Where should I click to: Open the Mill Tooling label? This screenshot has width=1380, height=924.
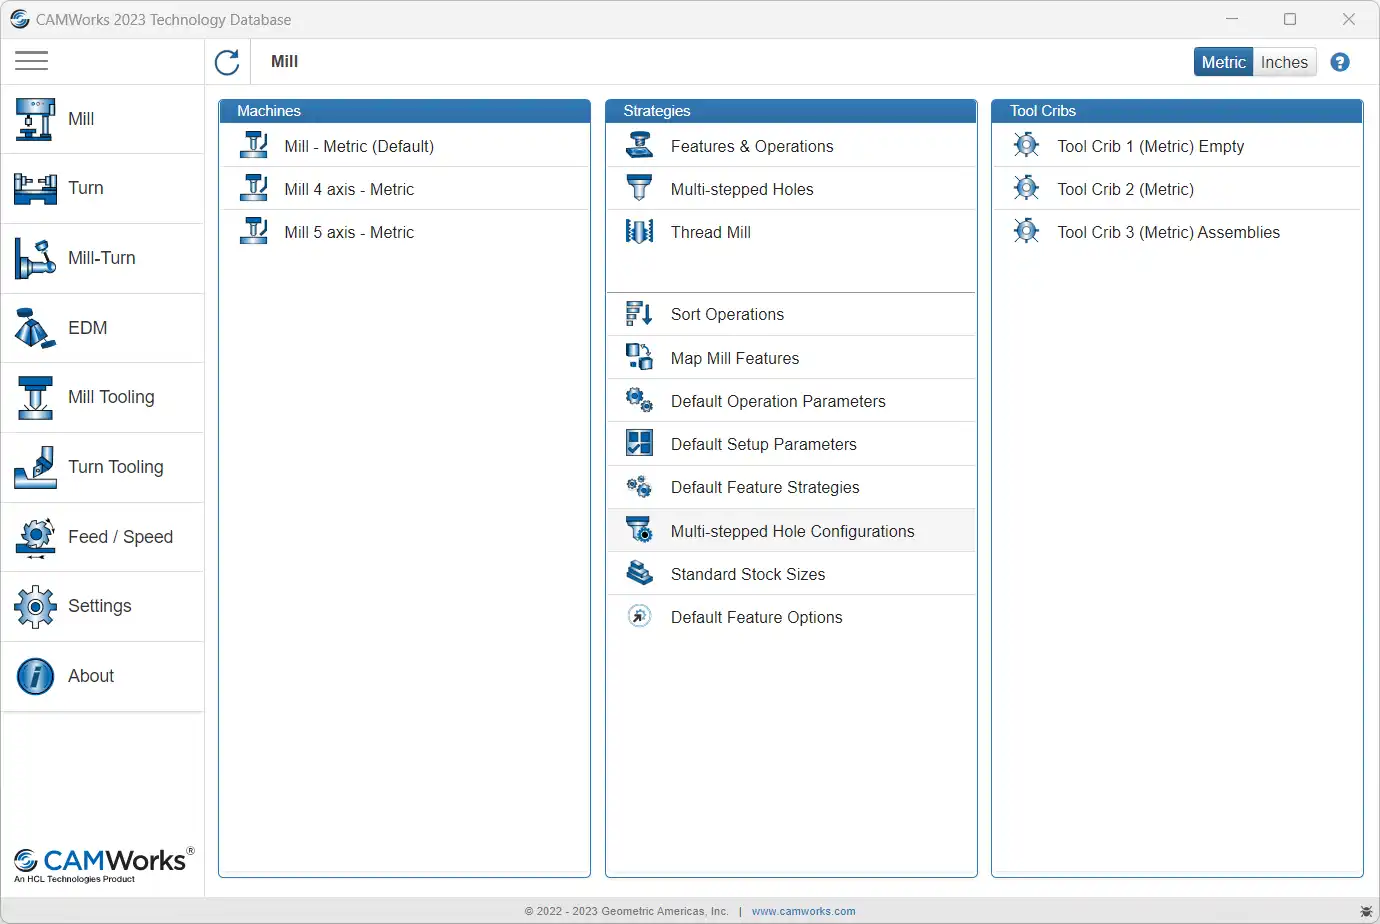tap(111, 397)
